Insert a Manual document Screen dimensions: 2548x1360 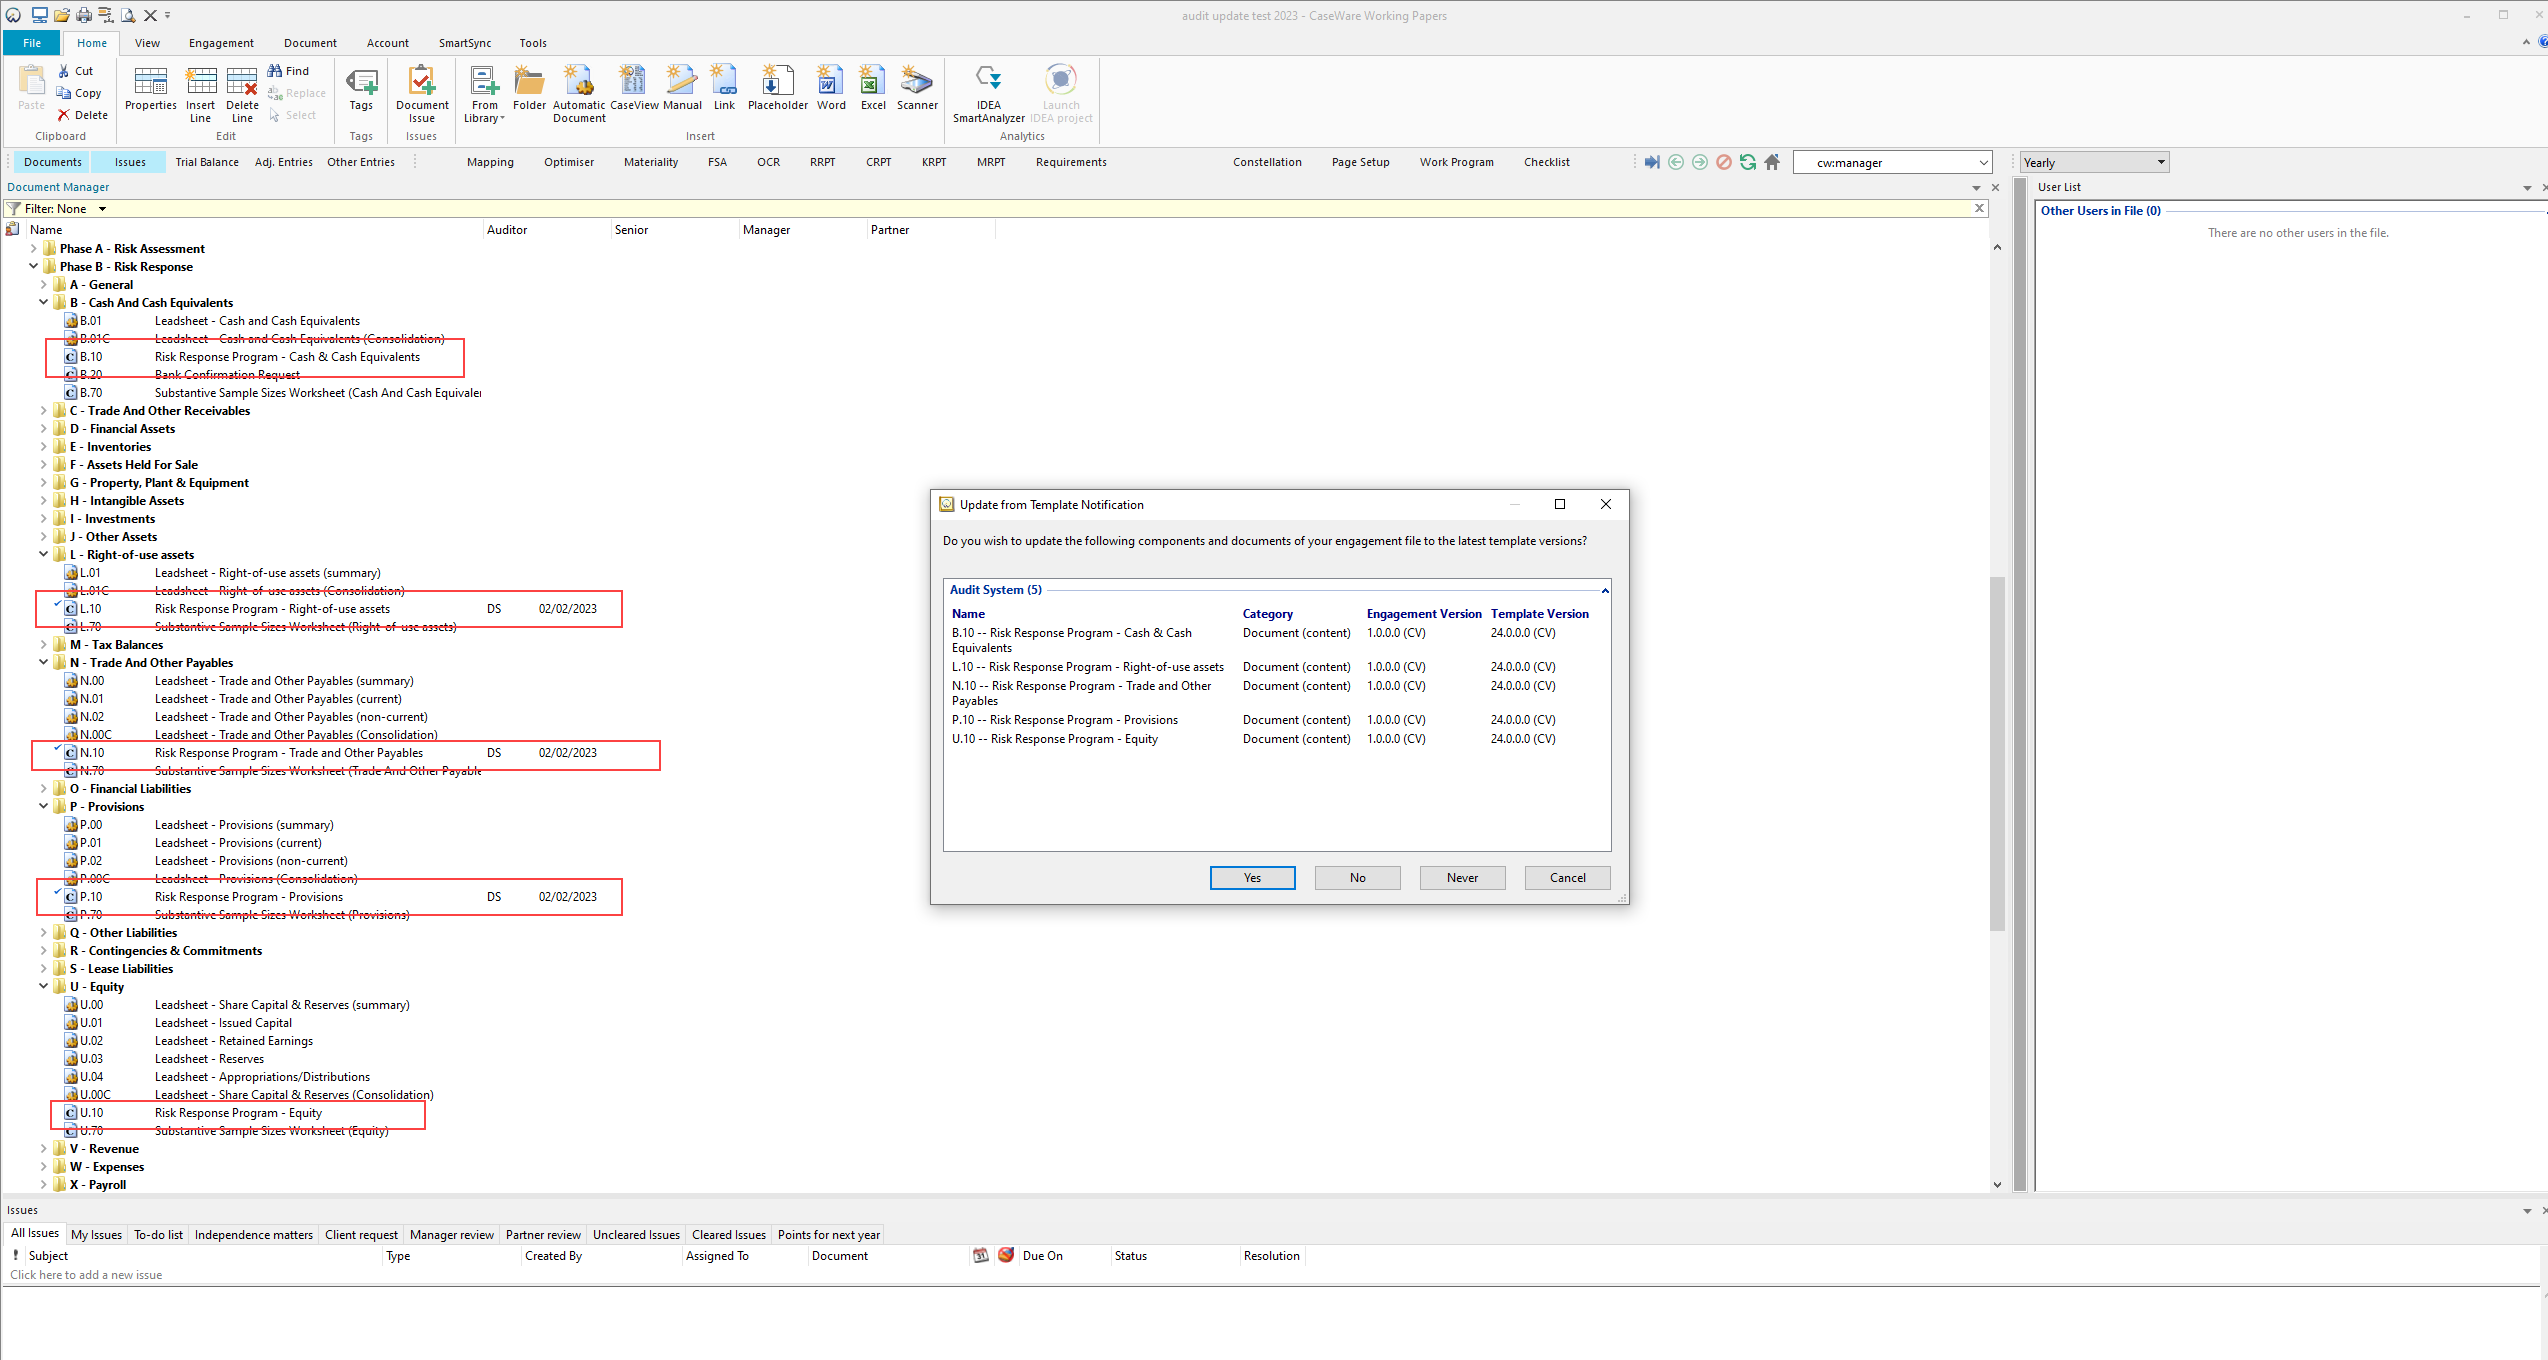682,88
